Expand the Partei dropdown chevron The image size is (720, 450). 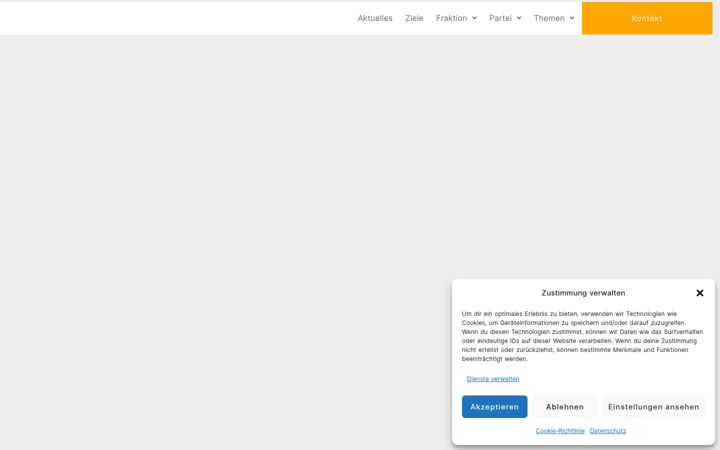coord(519,18)
